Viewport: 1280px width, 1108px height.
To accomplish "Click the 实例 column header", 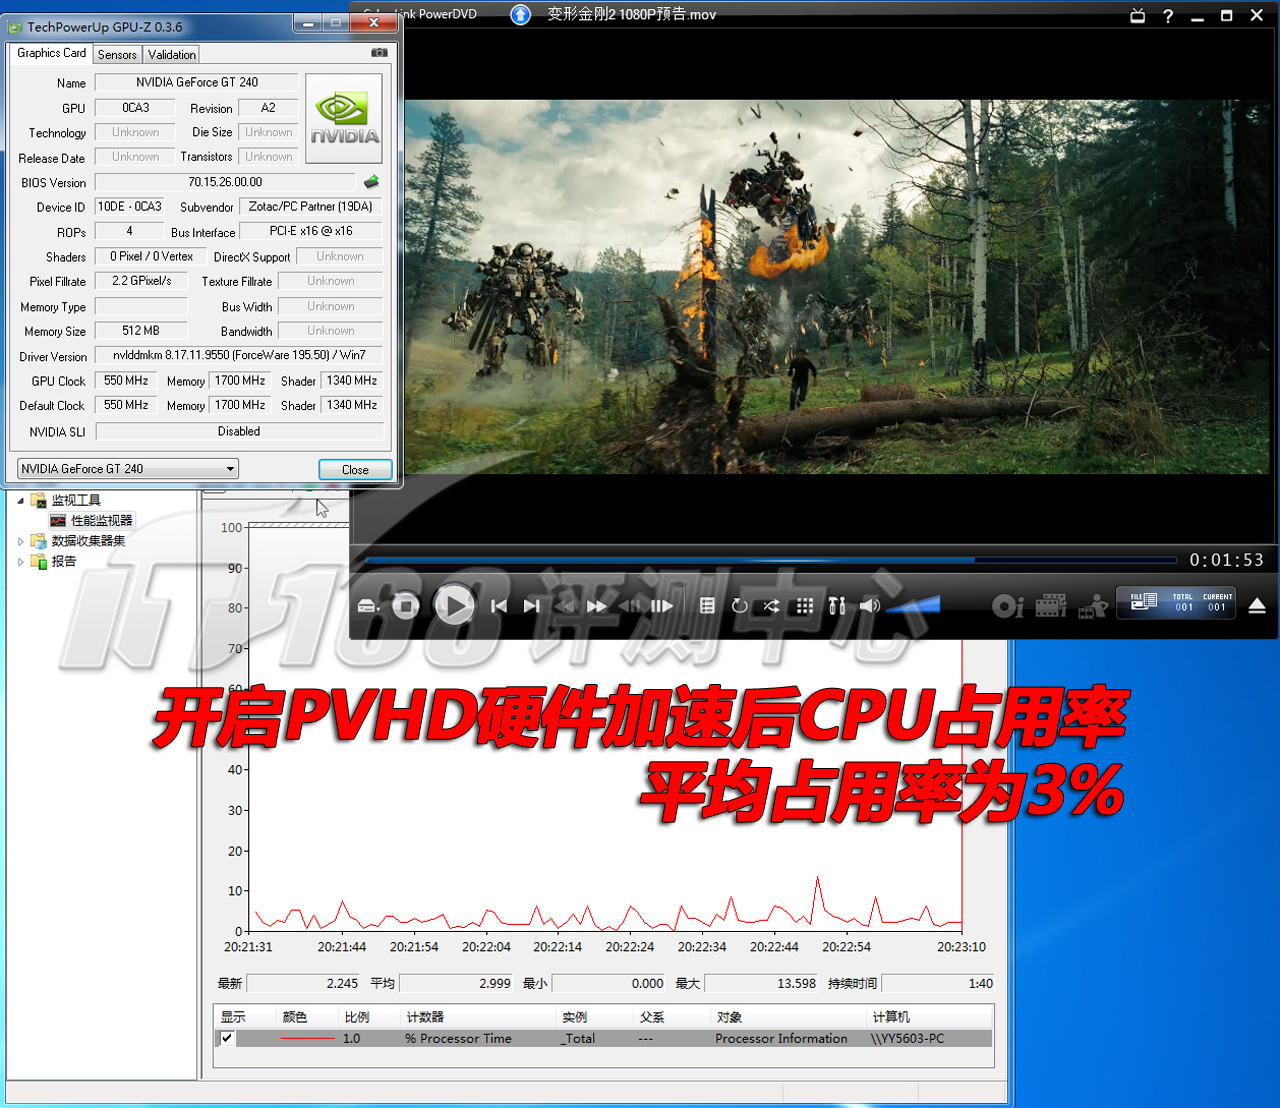I will pos(595,1017).
